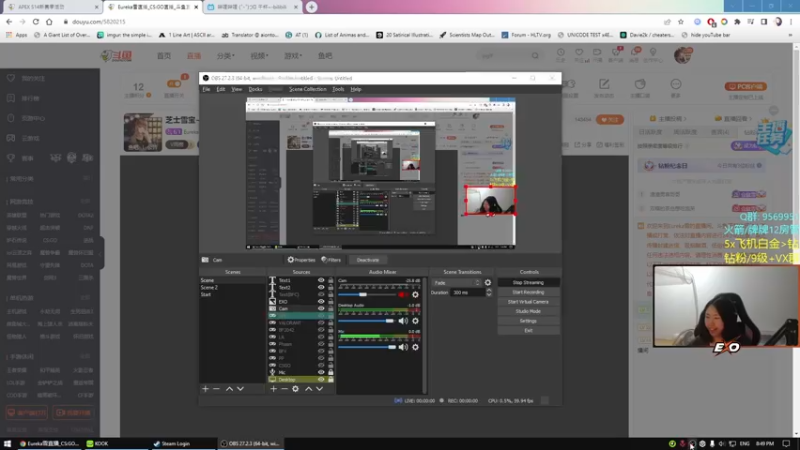The height and width of the screenshot is (450, 800).
Task: Move selected source up in the list
Action: tap(308, 389)
